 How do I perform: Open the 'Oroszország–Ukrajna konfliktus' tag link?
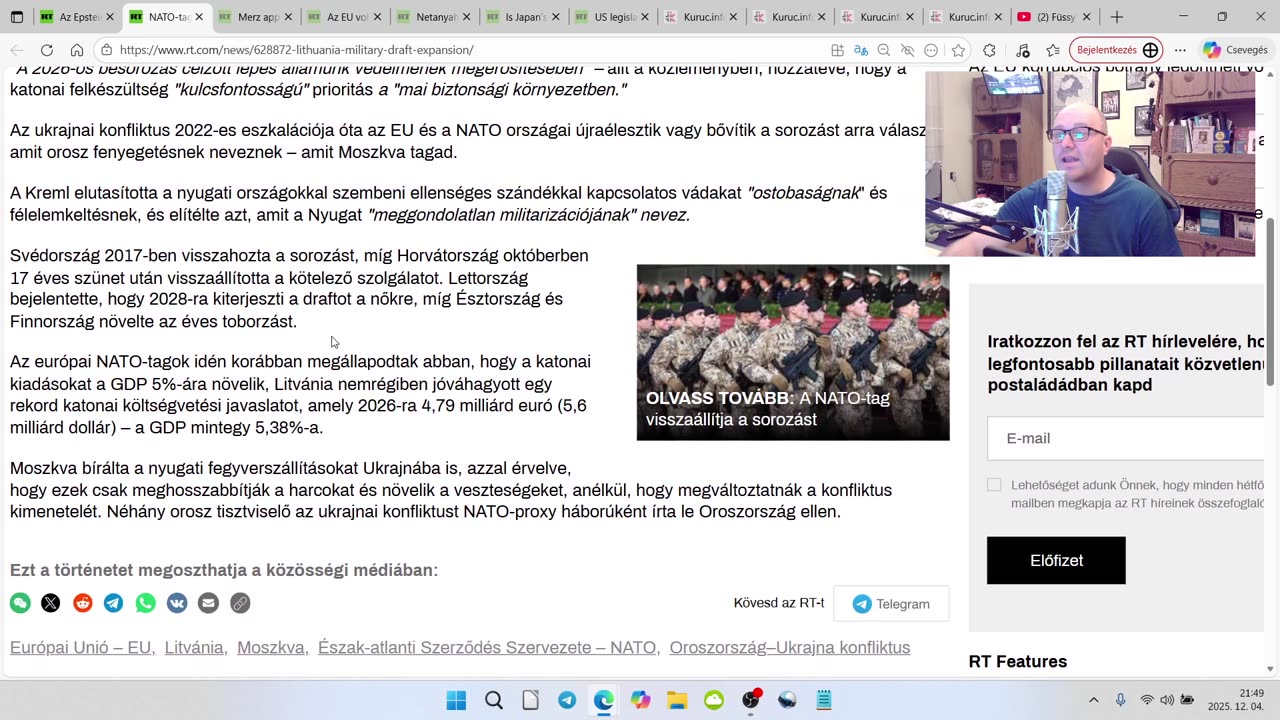pos(790,648)
